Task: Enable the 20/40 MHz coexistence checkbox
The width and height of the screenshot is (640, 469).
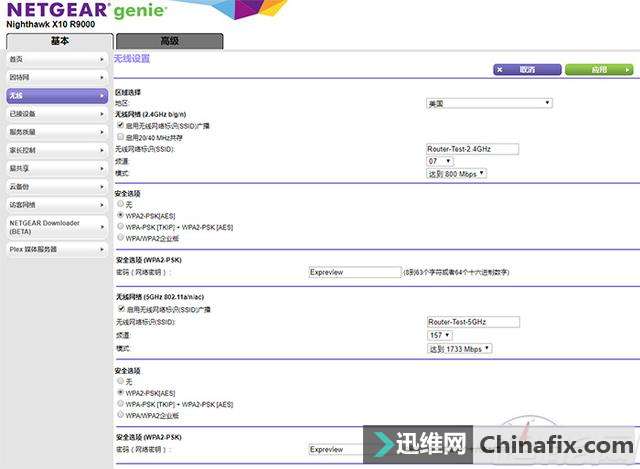Action: (120, 137)
